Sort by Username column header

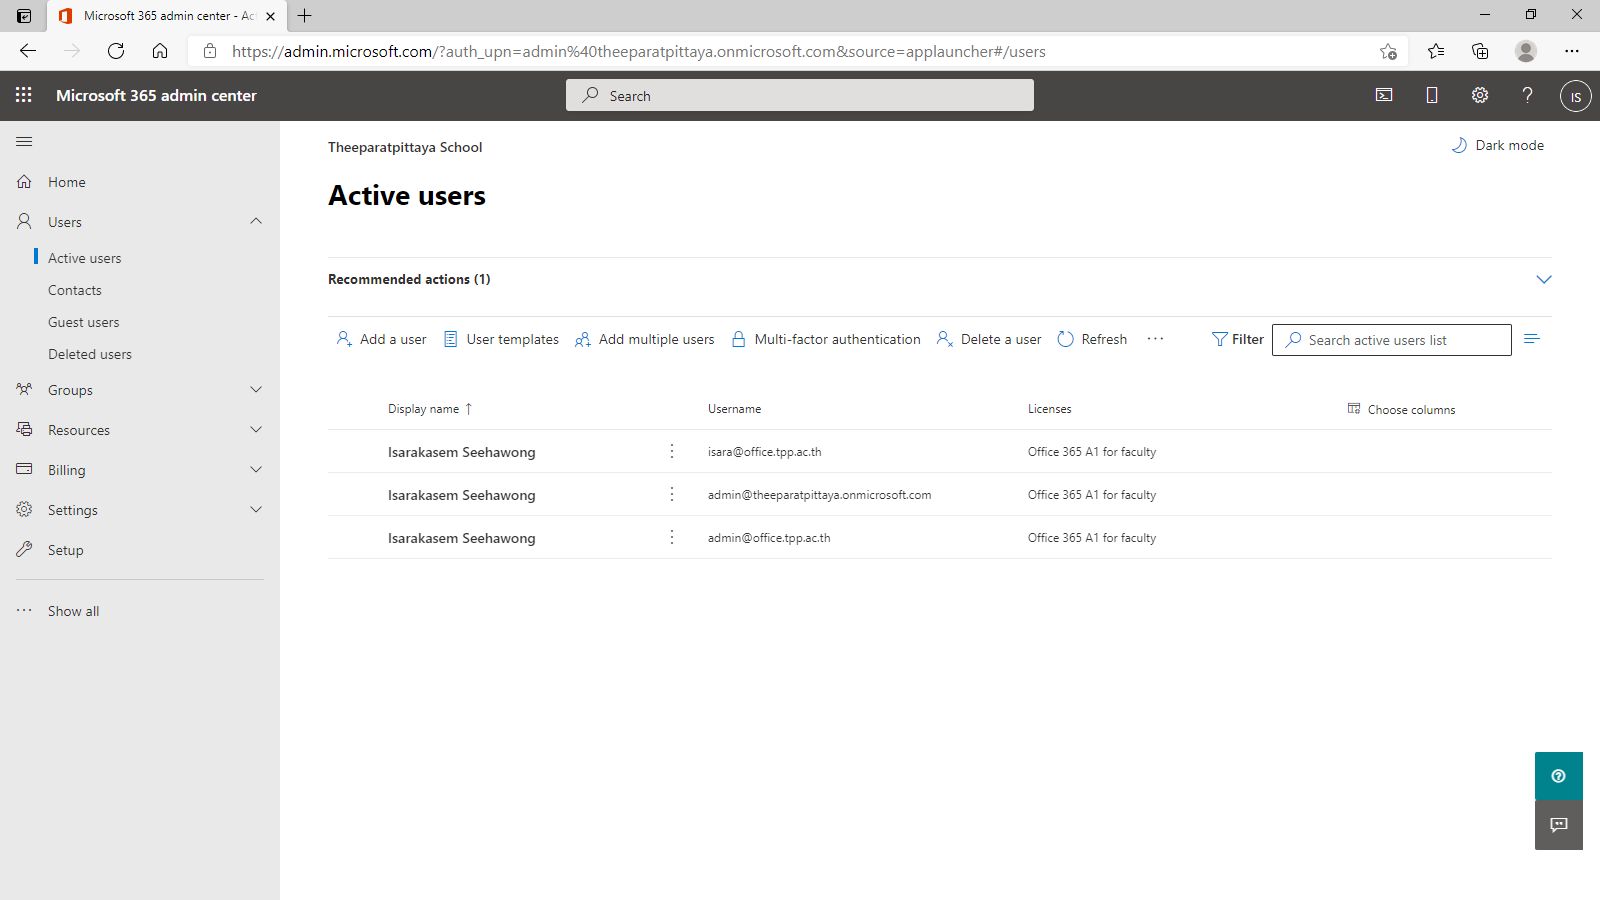click(x=734, y=409)
